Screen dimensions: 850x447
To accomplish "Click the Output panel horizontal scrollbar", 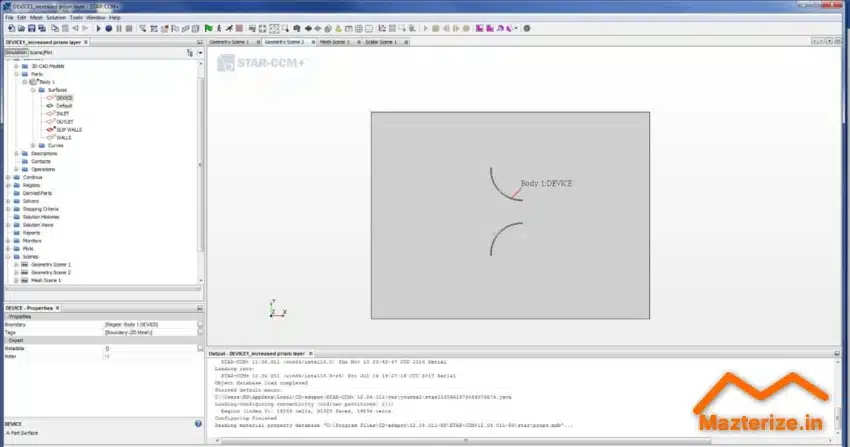I will click(465, 440).
